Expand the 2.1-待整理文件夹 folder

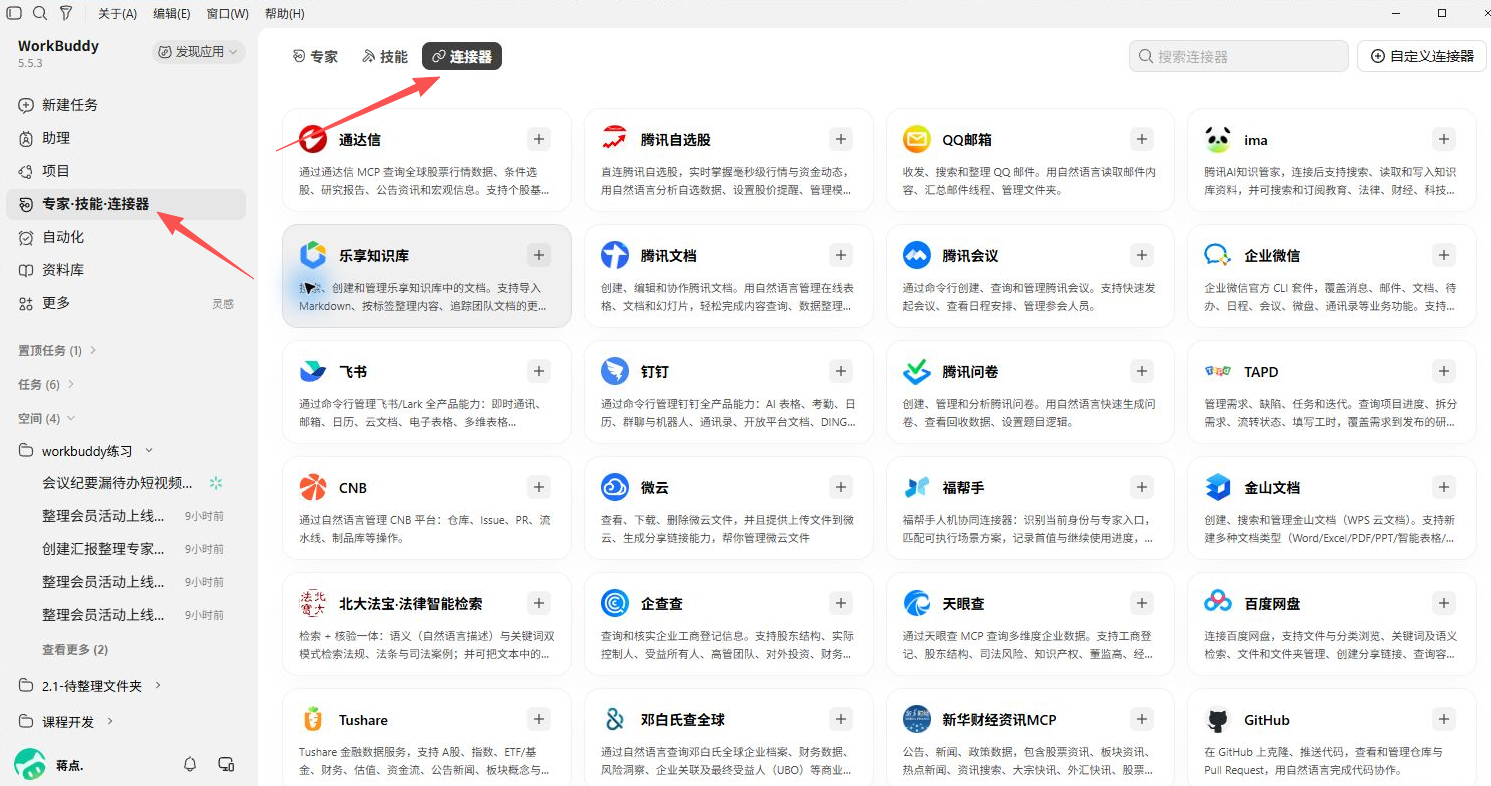(90, 686)
